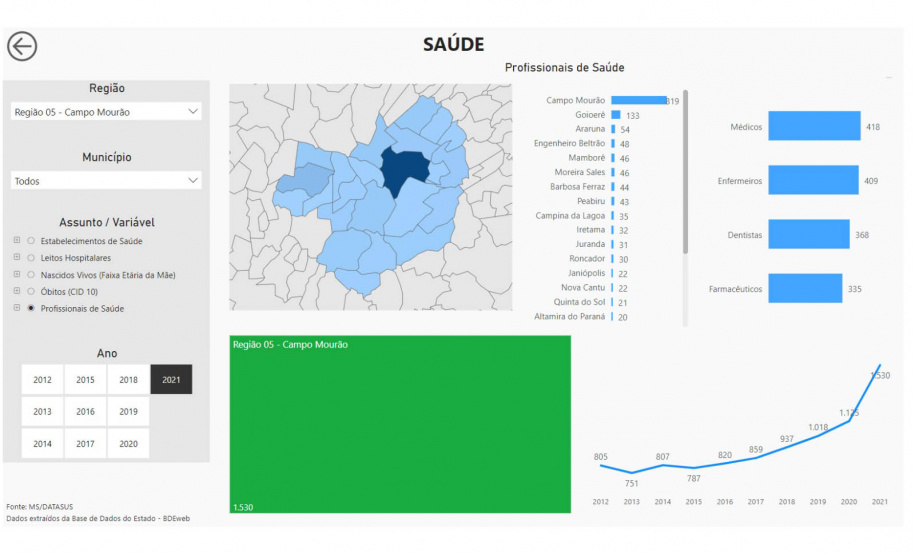
Task: Select Estabelecimentos de Saúde radio button
Action: coord(31,241)
